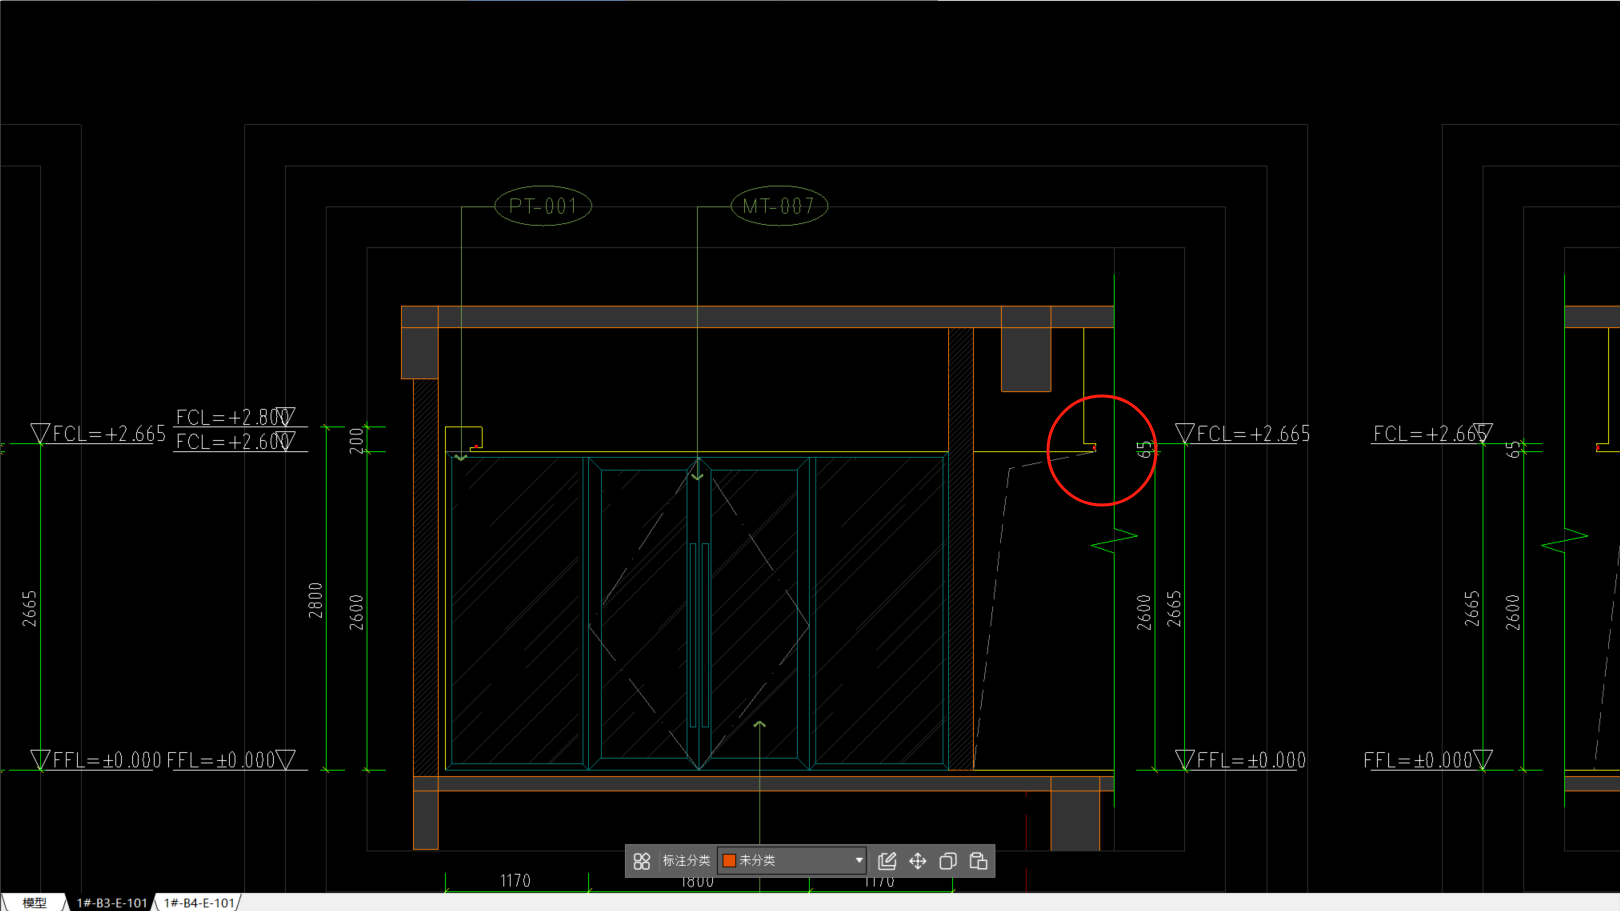Click the 2800 vertical dimension text

click(316, 600)
